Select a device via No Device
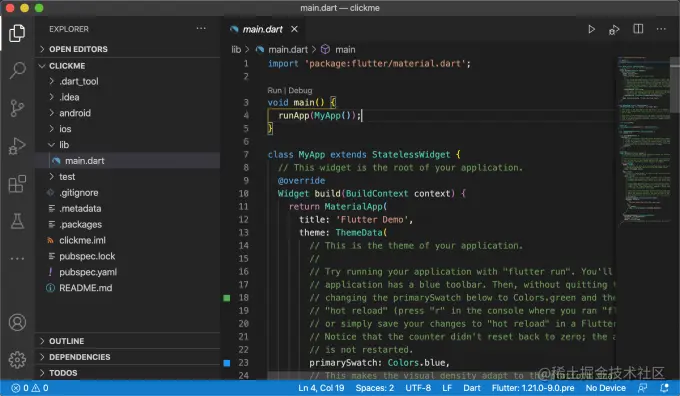This screenshot has height=396, width=680. pyautogui.click(x=606, y=388)
